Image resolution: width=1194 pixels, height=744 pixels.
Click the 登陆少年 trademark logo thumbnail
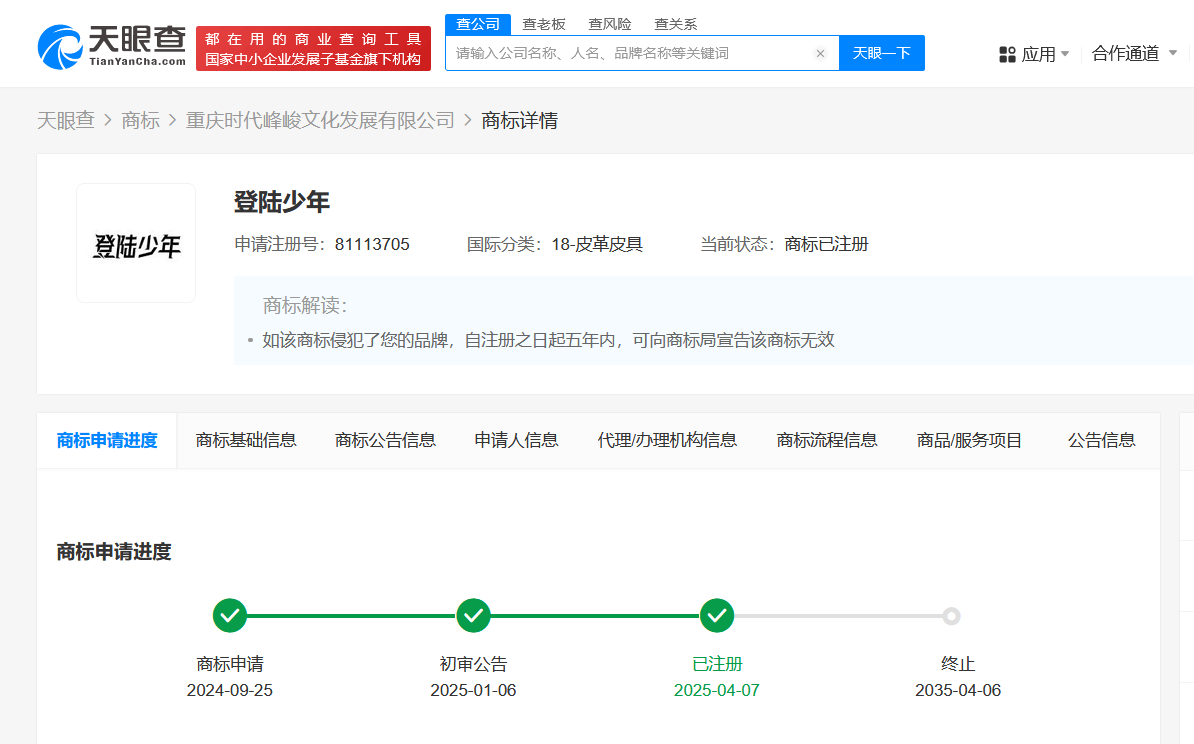[x=136, y=243]
